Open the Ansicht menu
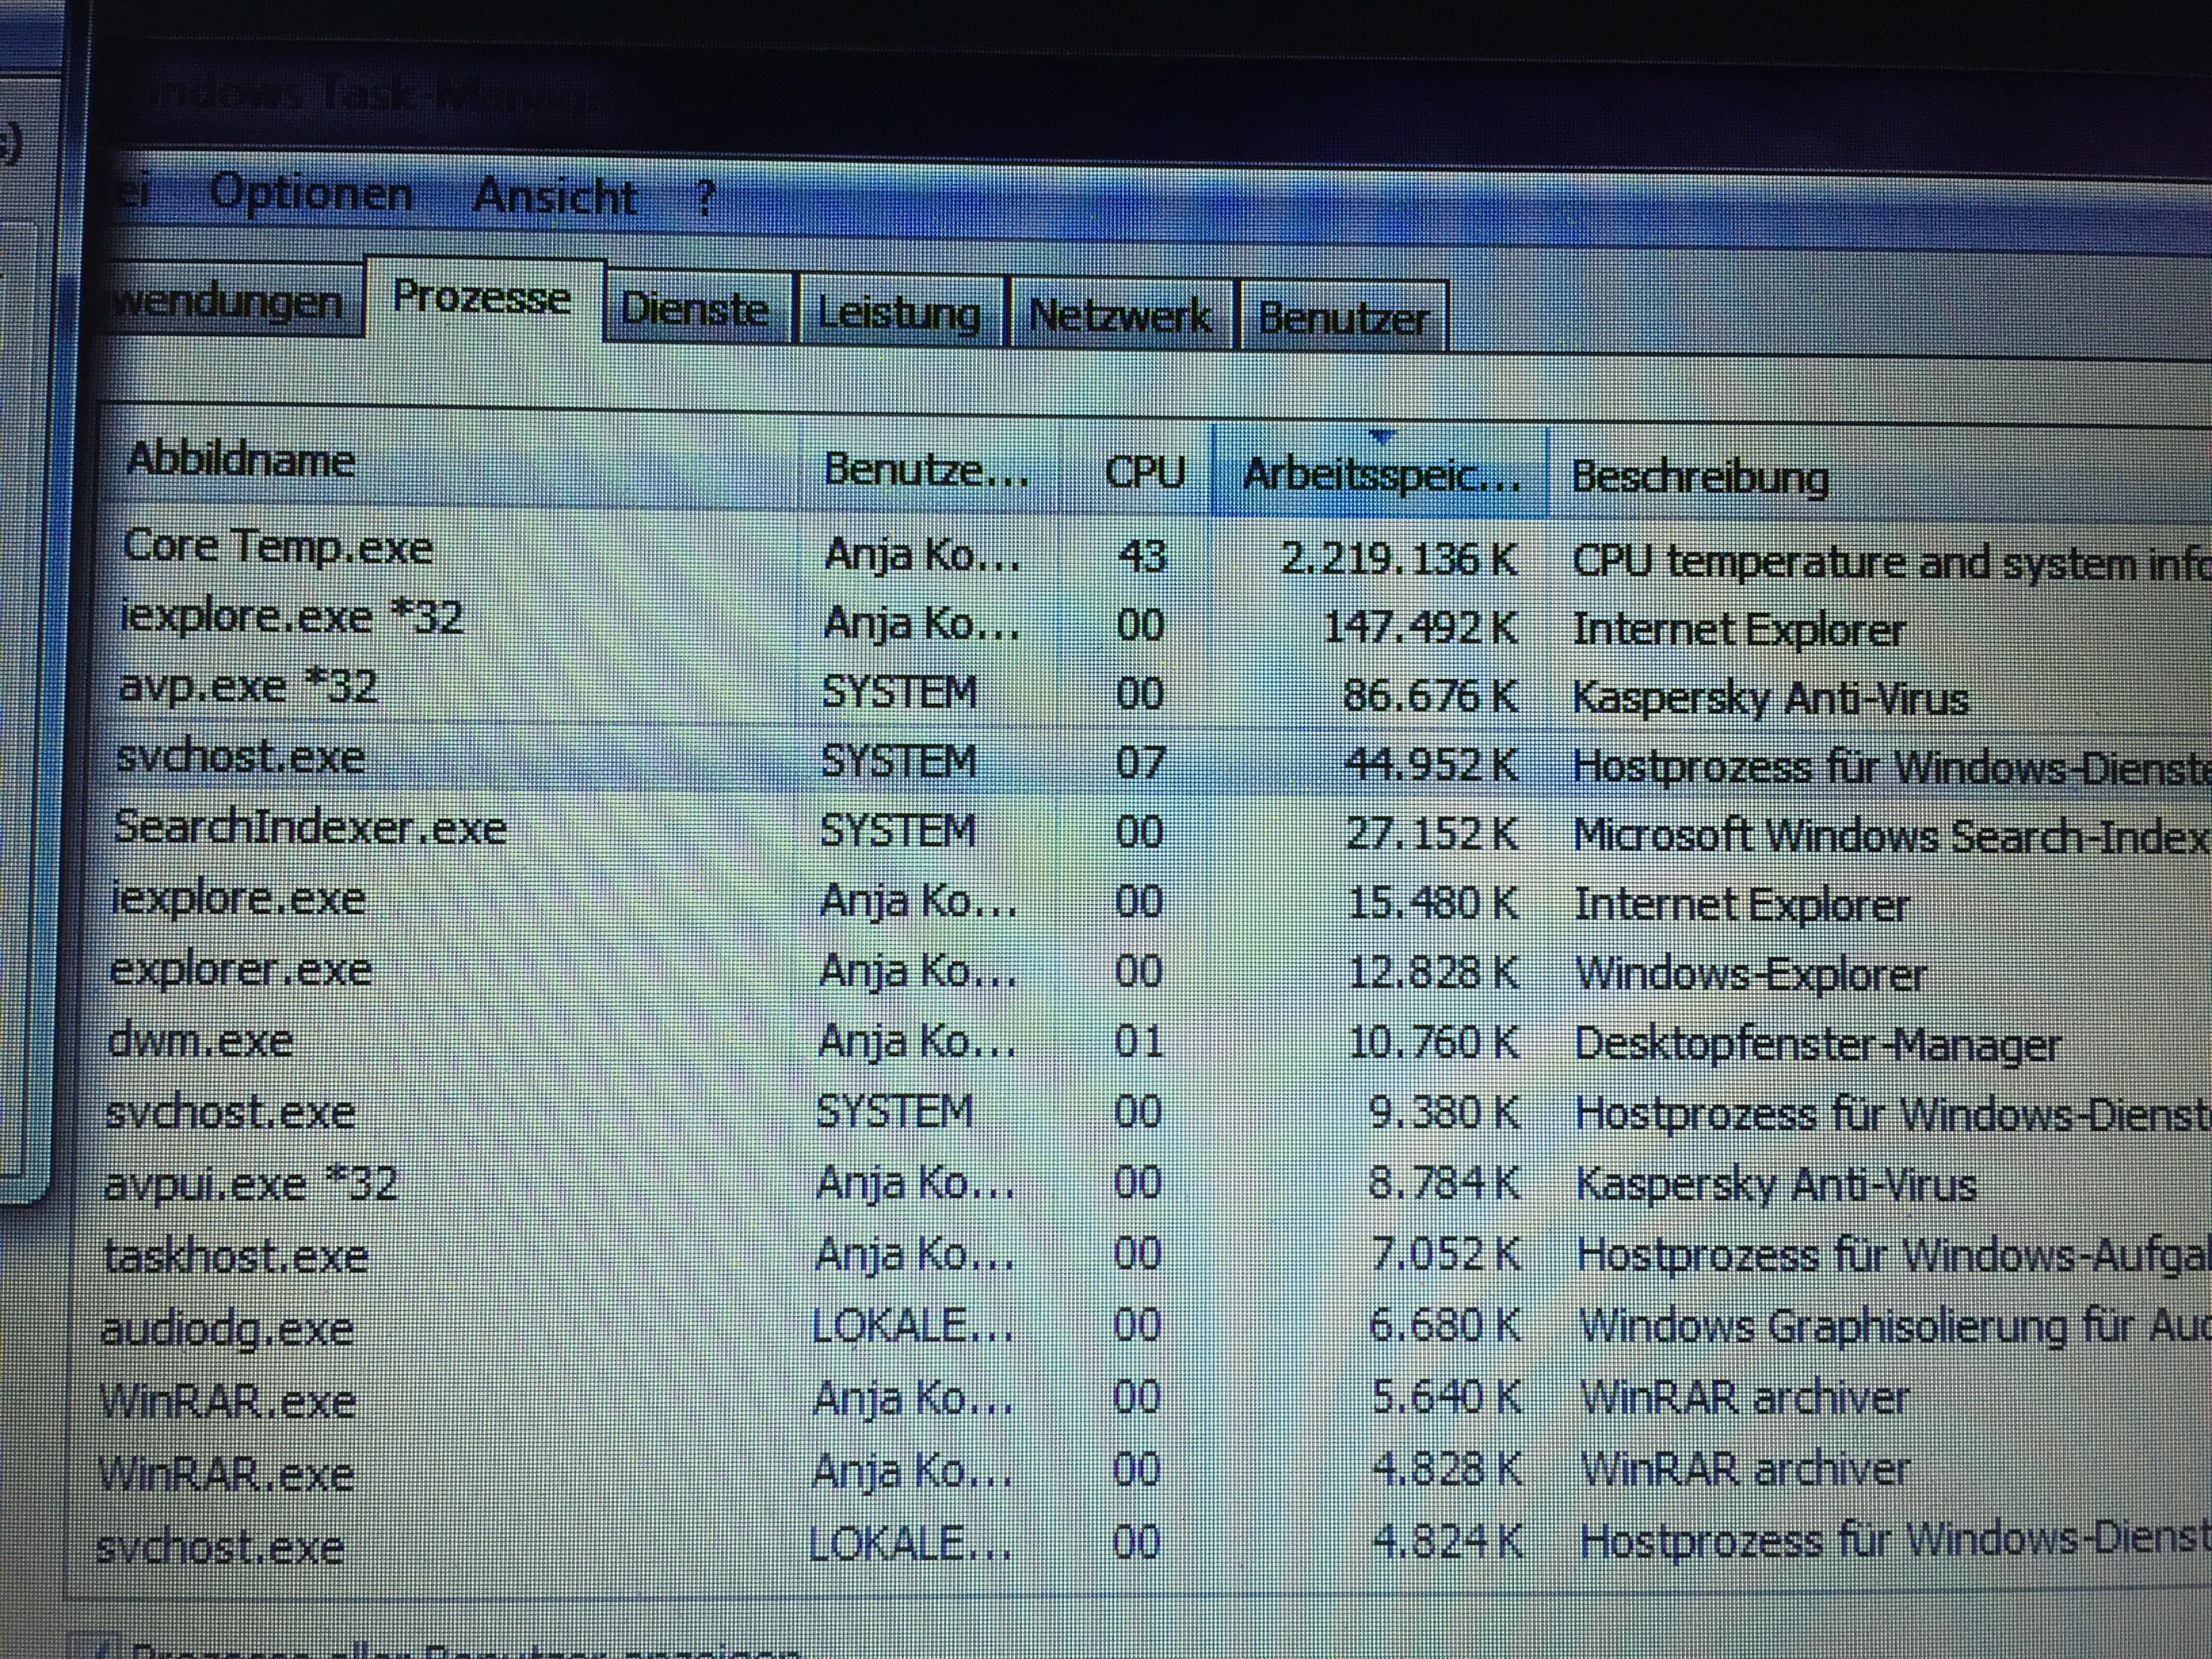This screenshot has height=1659, width=2212. pos(554,196)
